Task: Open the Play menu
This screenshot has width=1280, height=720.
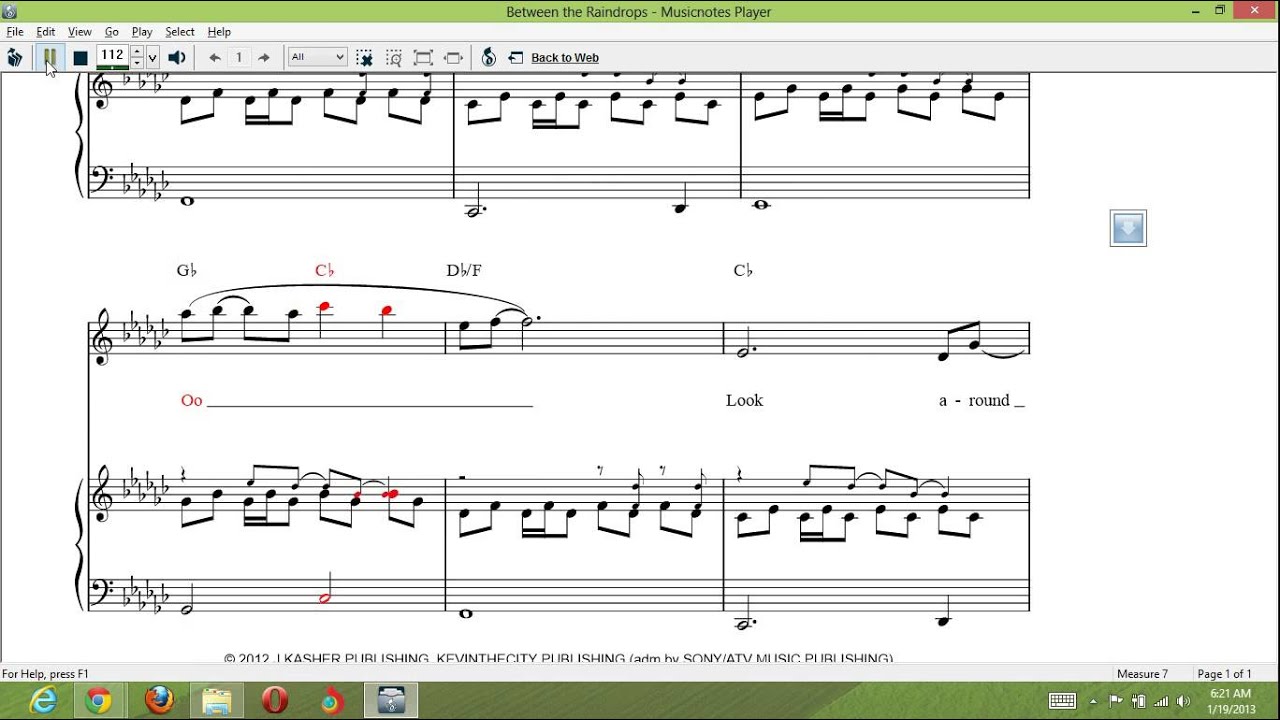Action: click(x=142, y=32)
